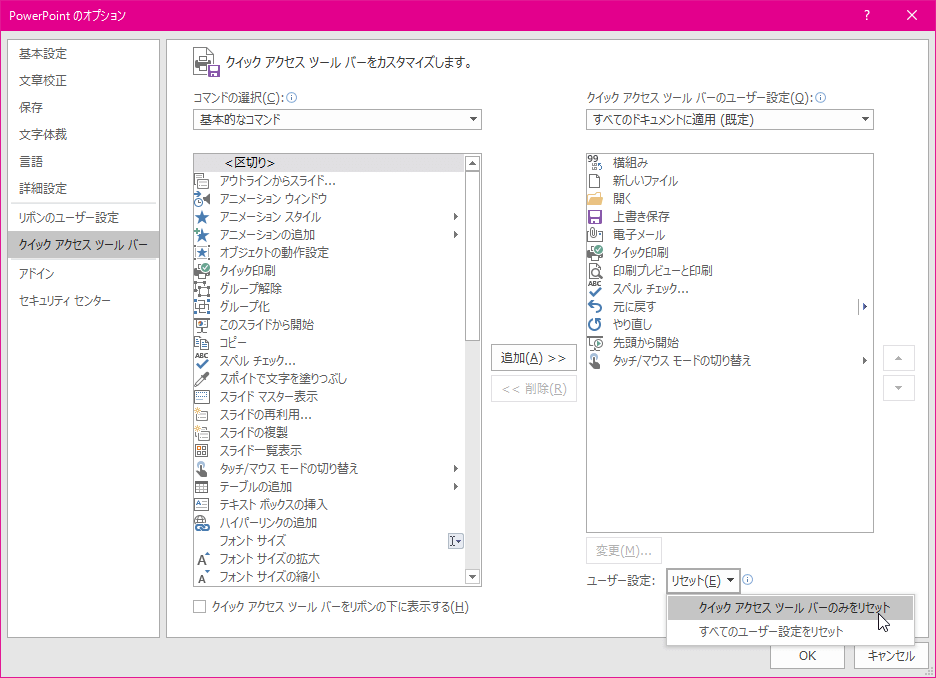936x678 pixels.
Task: Select the 上書き保存 floppy icon
Action: click(x=595, y=217)
